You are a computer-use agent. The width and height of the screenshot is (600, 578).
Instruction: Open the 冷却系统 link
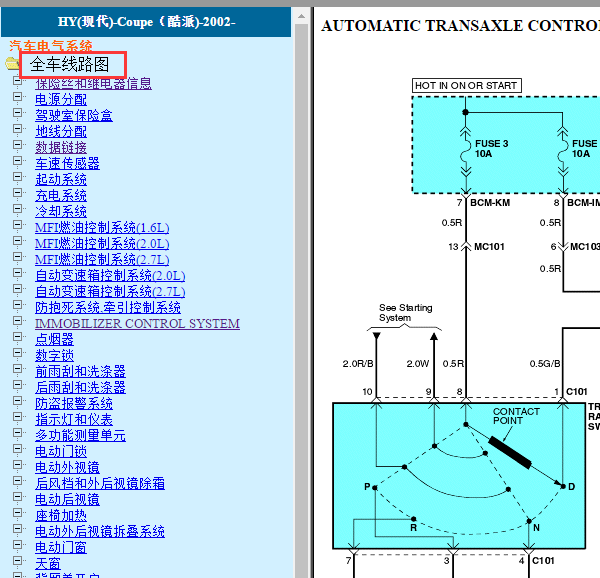61,212
